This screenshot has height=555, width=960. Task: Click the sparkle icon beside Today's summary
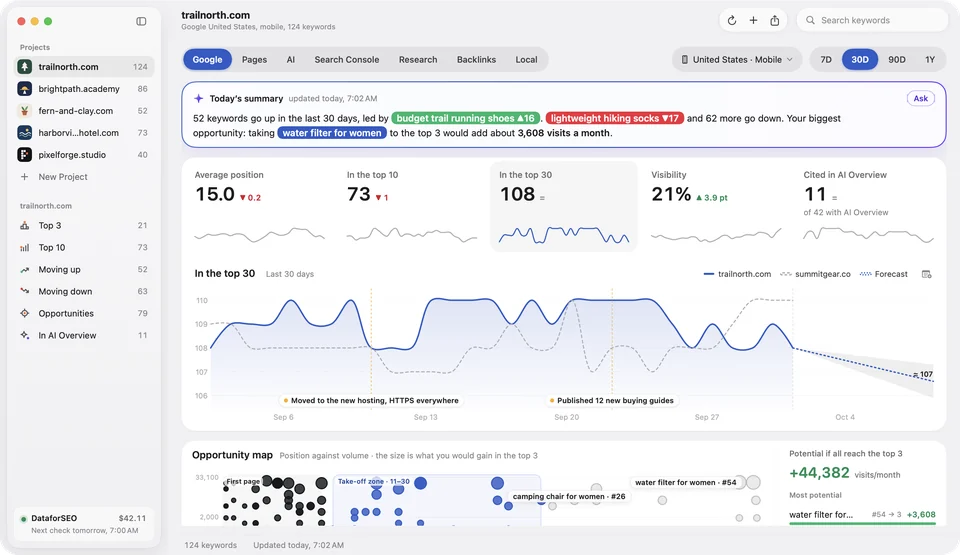click(198, 98)
